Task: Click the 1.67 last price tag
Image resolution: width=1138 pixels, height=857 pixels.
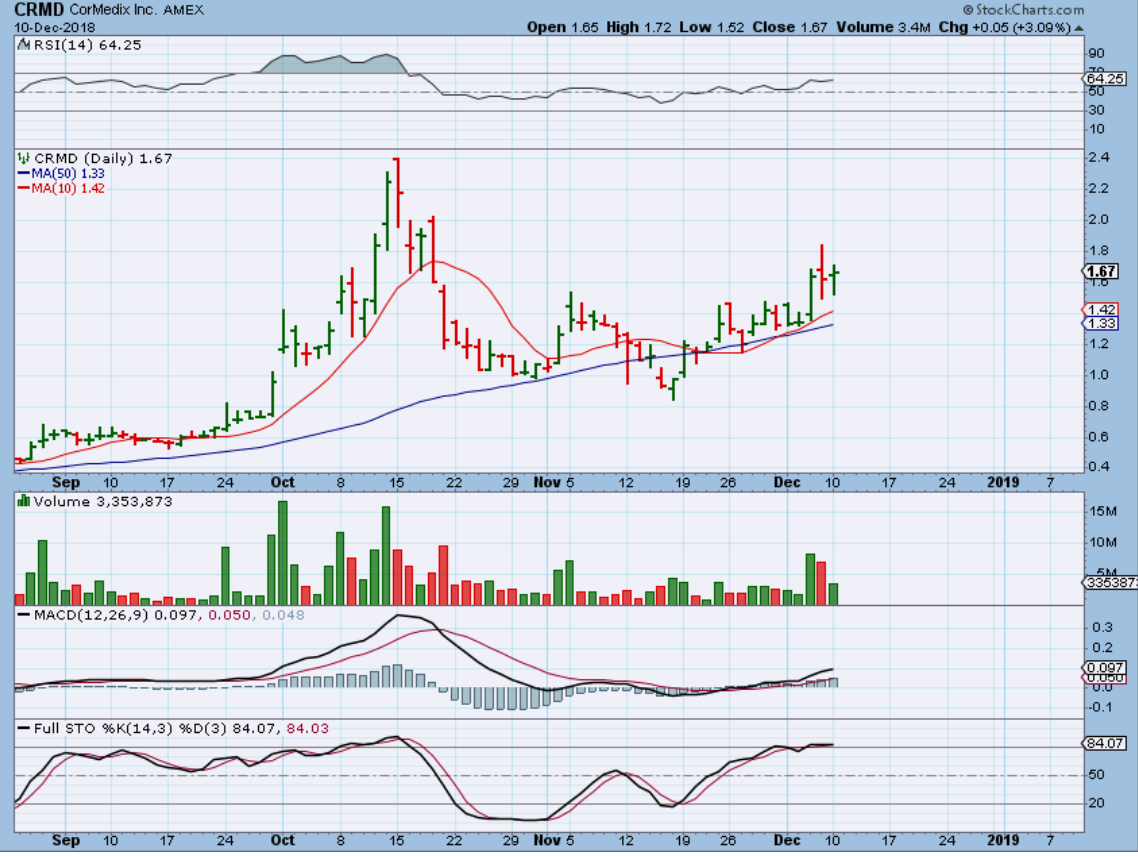Action: coord(1102,271)
